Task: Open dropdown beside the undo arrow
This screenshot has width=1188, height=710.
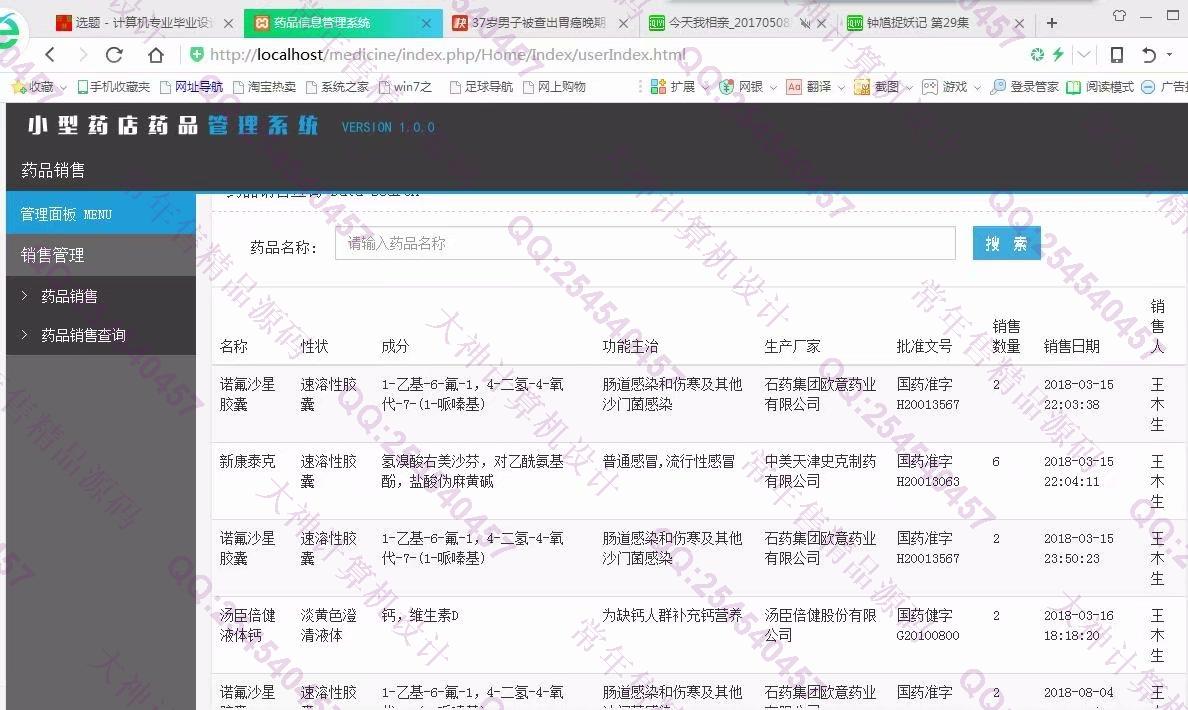Action: 1170,55
